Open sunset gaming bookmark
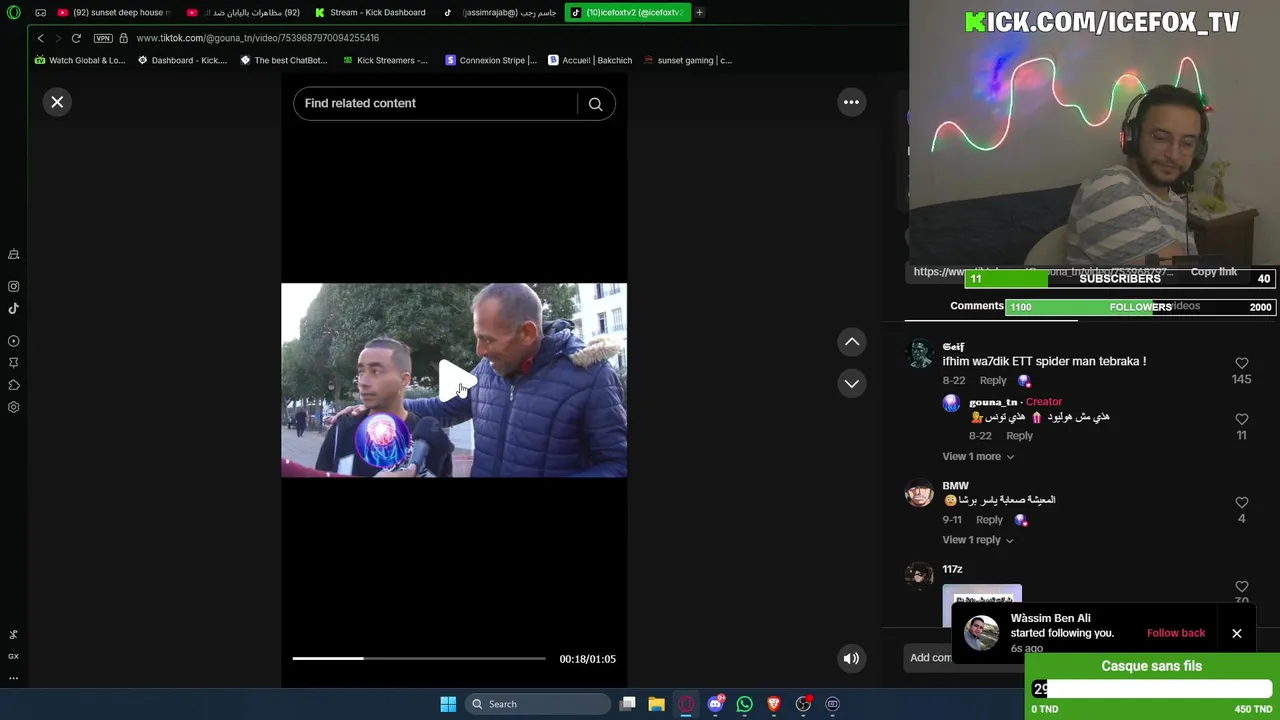The height and width of the screenshot is (720, 1280). 688,60
